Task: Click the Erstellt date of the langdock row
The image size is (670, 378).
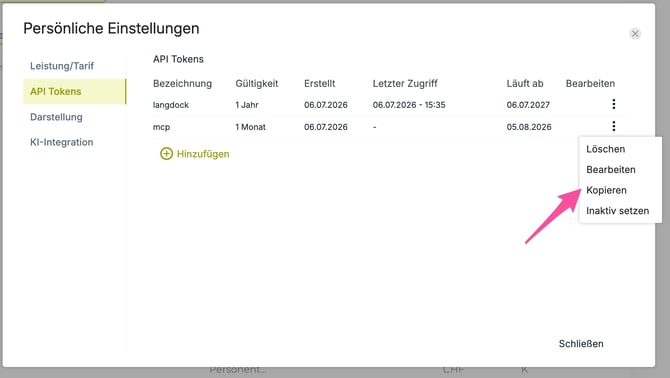Action: [326, 105]
